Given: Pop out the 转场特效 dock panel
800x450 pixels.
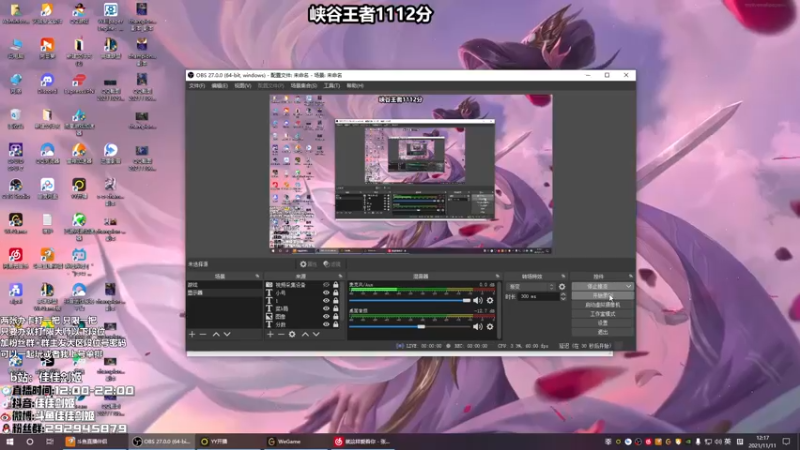Looking at the screenshot, I should tap(563, 276).
